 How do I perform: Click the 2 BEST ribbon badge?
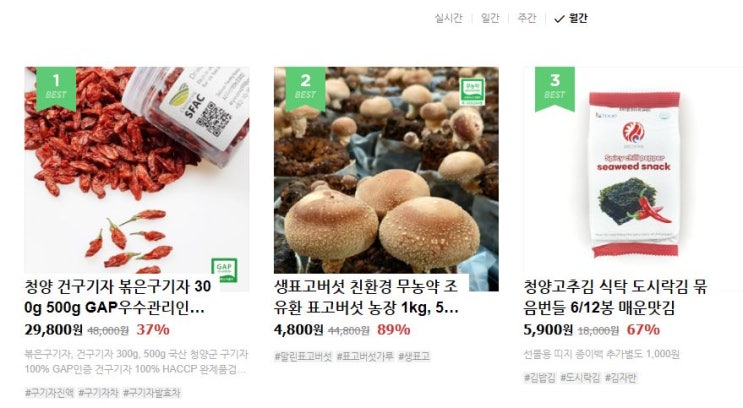pos(305,89)
